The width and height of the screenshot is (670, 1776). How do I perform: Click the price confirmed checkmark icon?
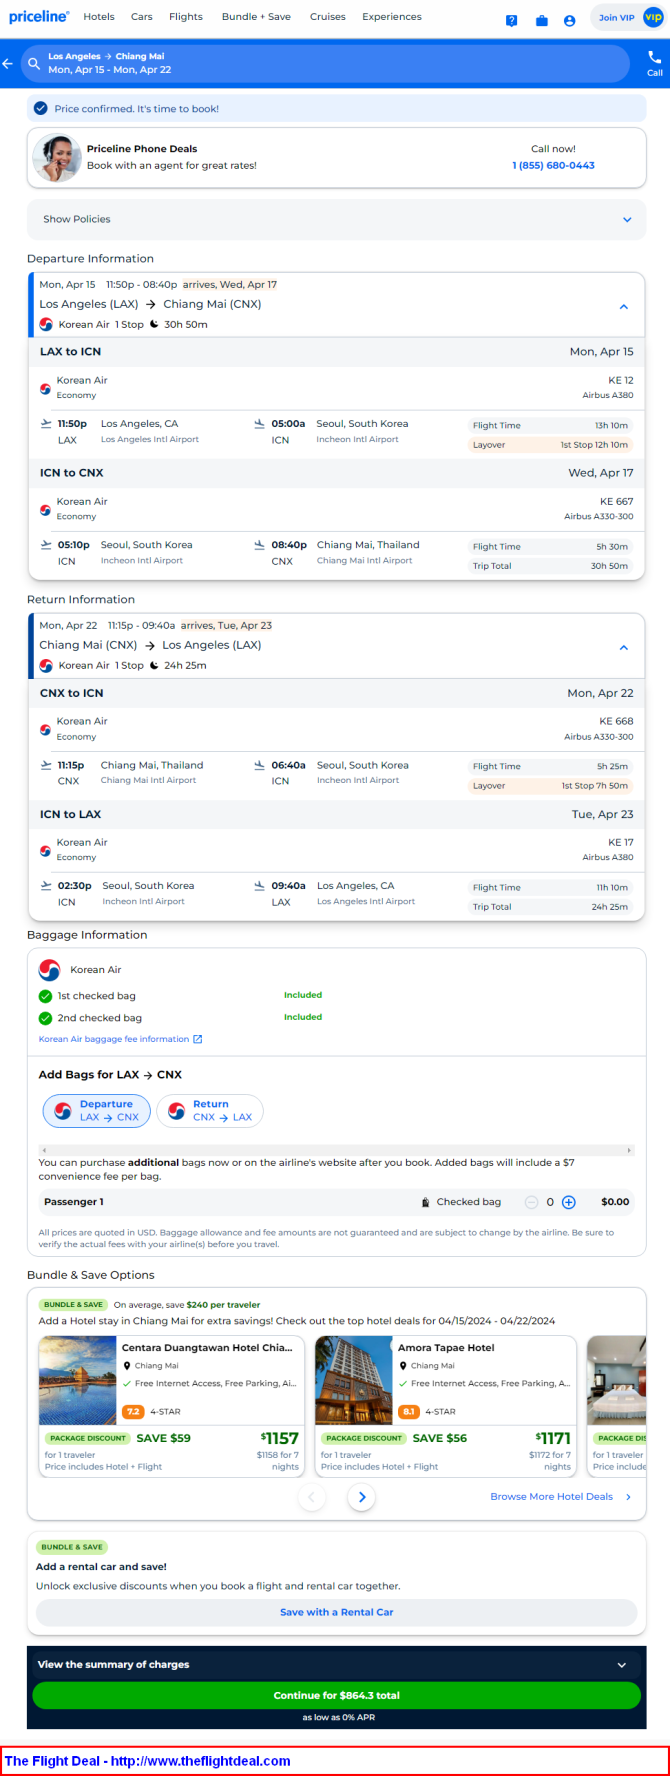[40, 108]
